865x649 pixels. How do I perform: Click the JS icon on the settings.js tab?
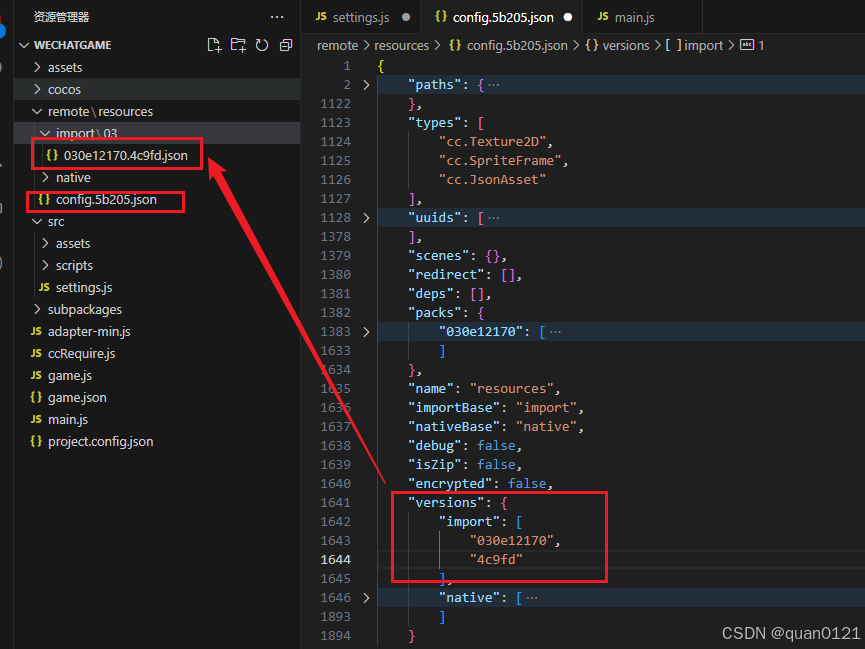click(322, 16)
